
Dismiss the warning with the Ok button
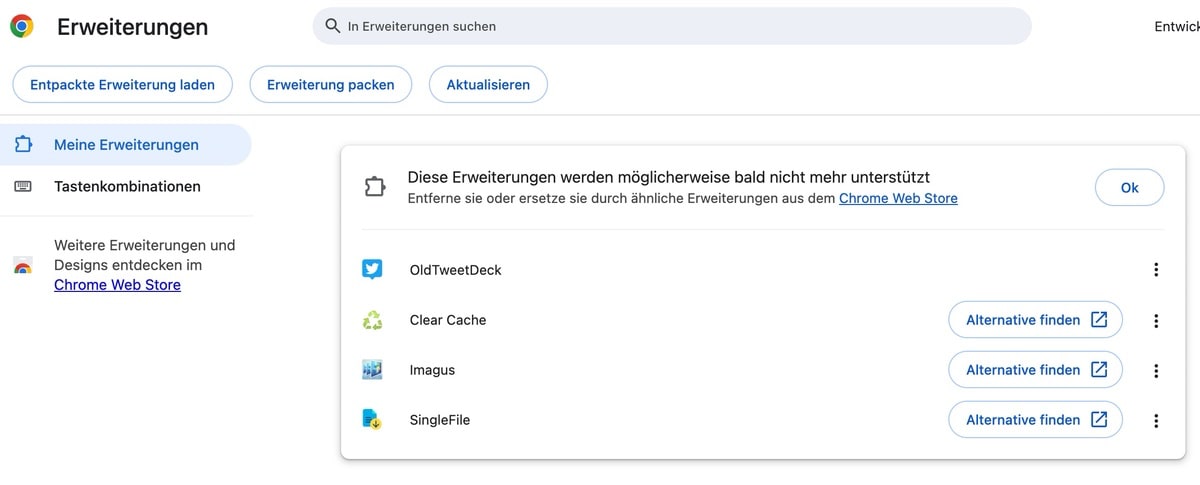(x=1129, y=188)
